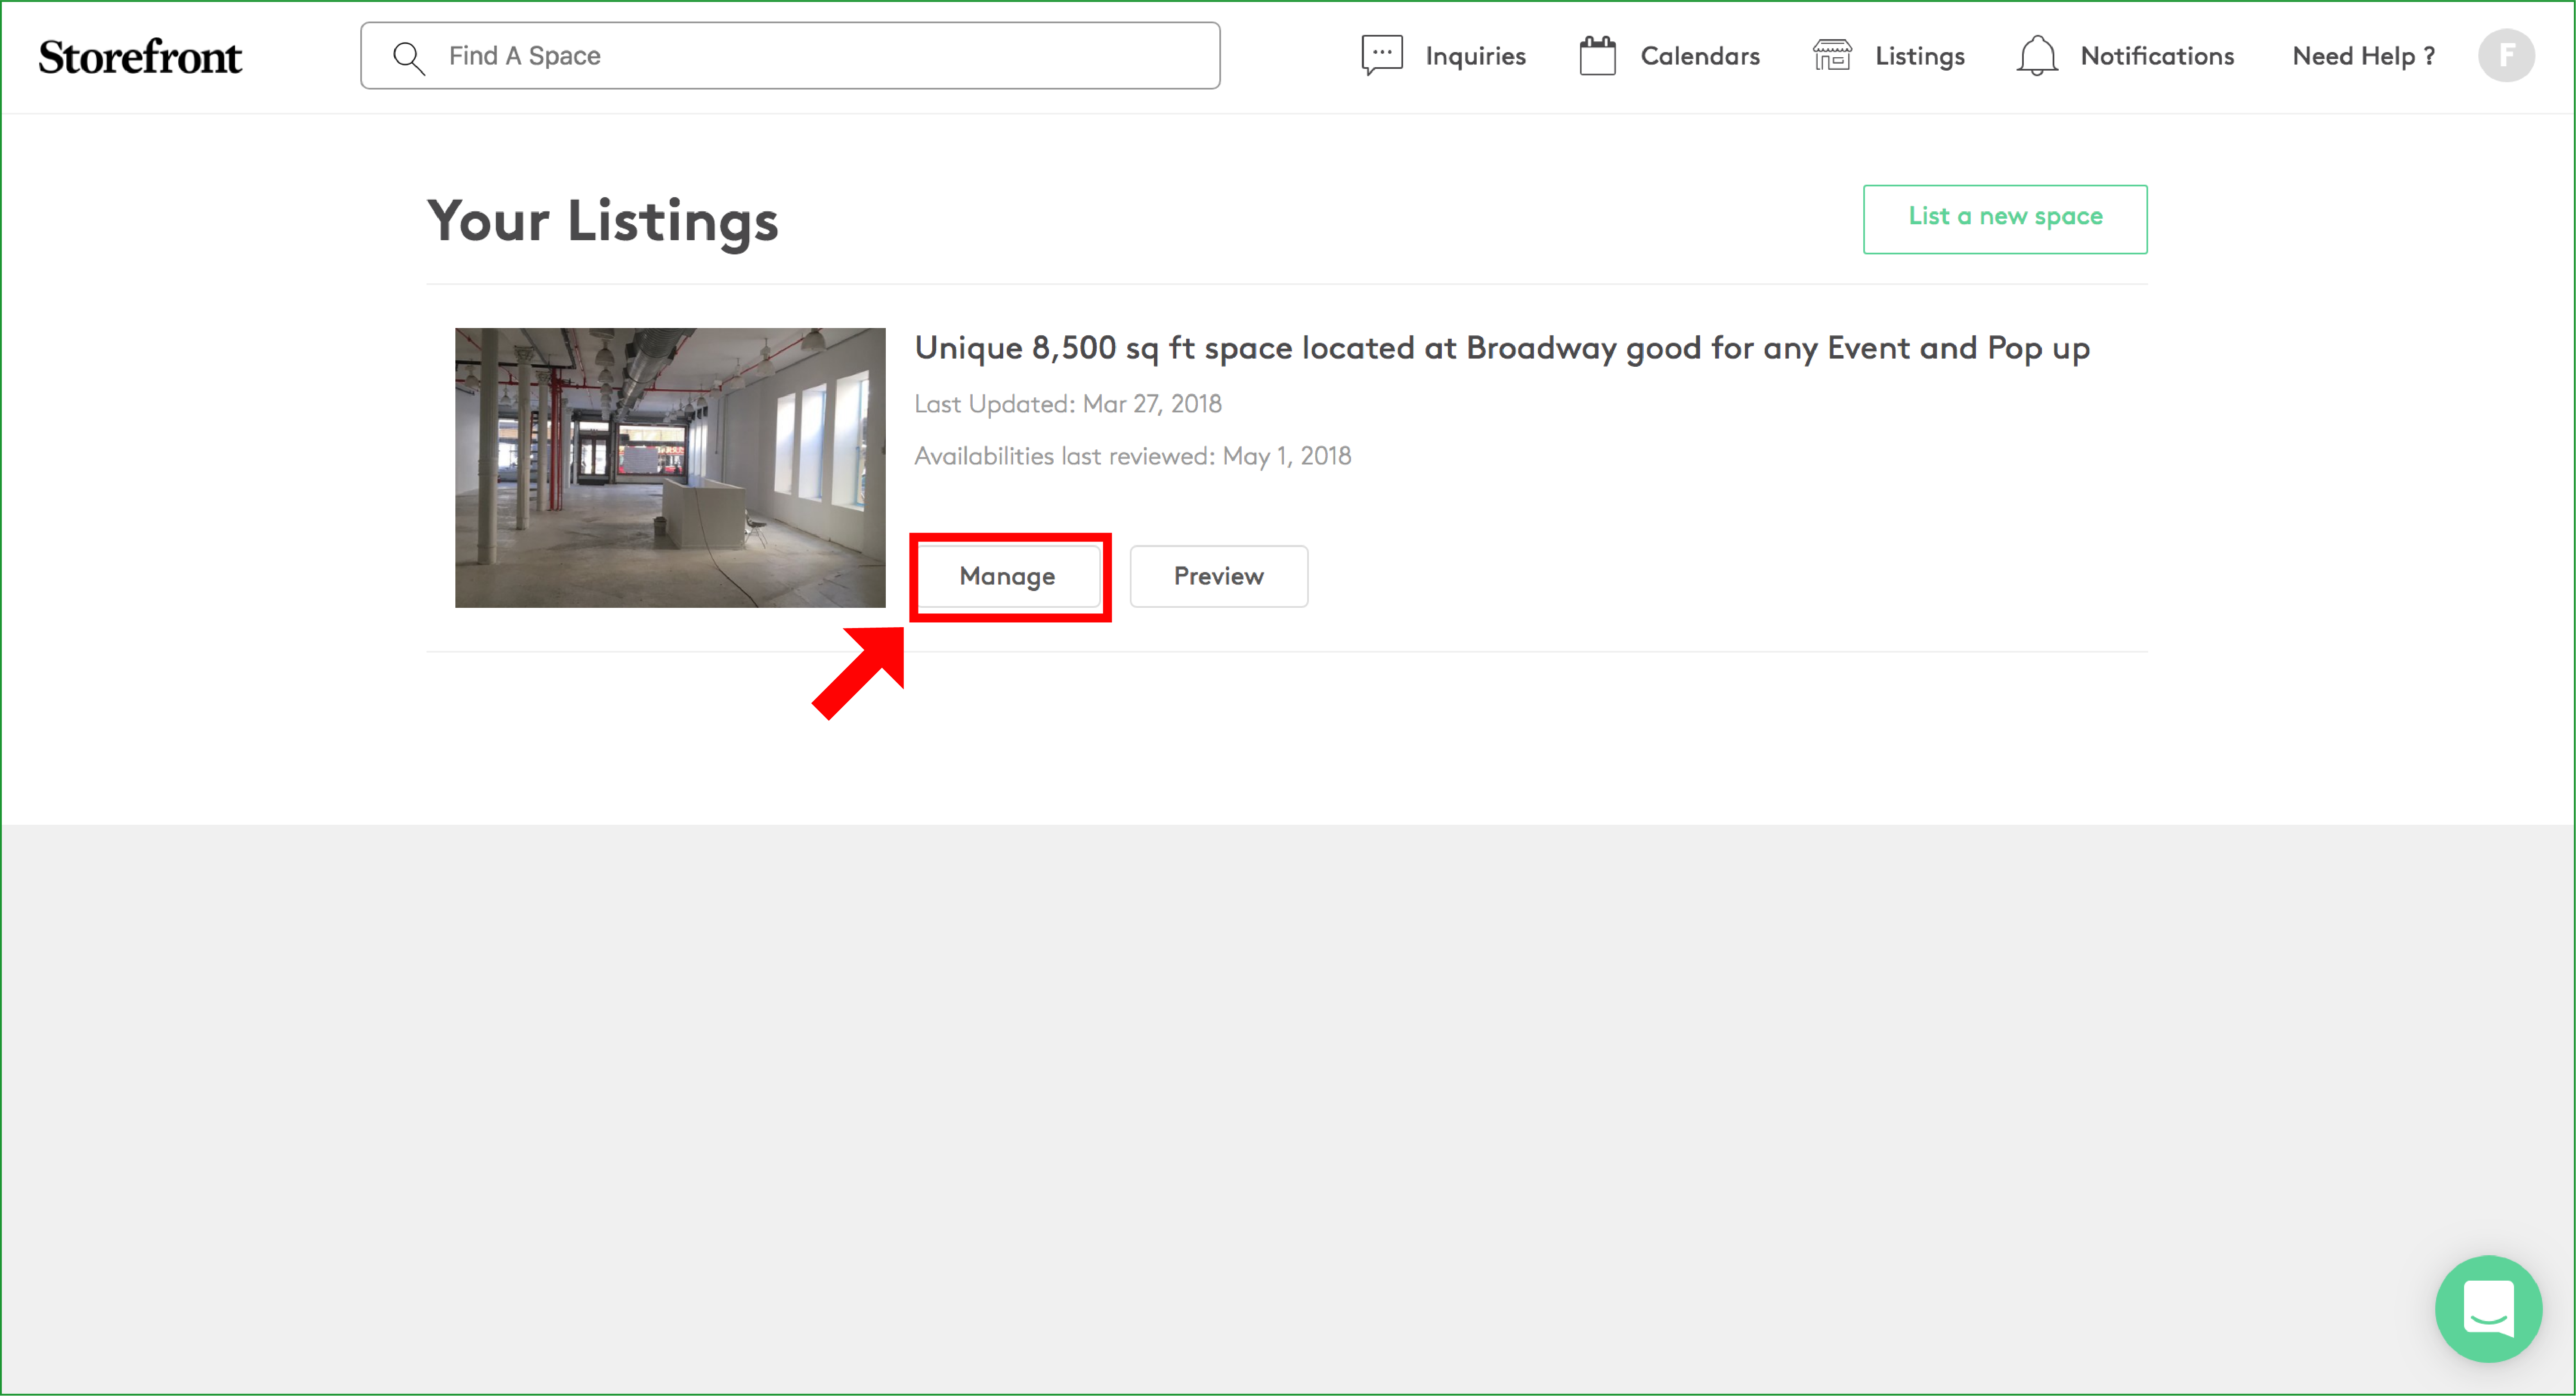Open the listing photo thumbnail

[x=670, y=467]
